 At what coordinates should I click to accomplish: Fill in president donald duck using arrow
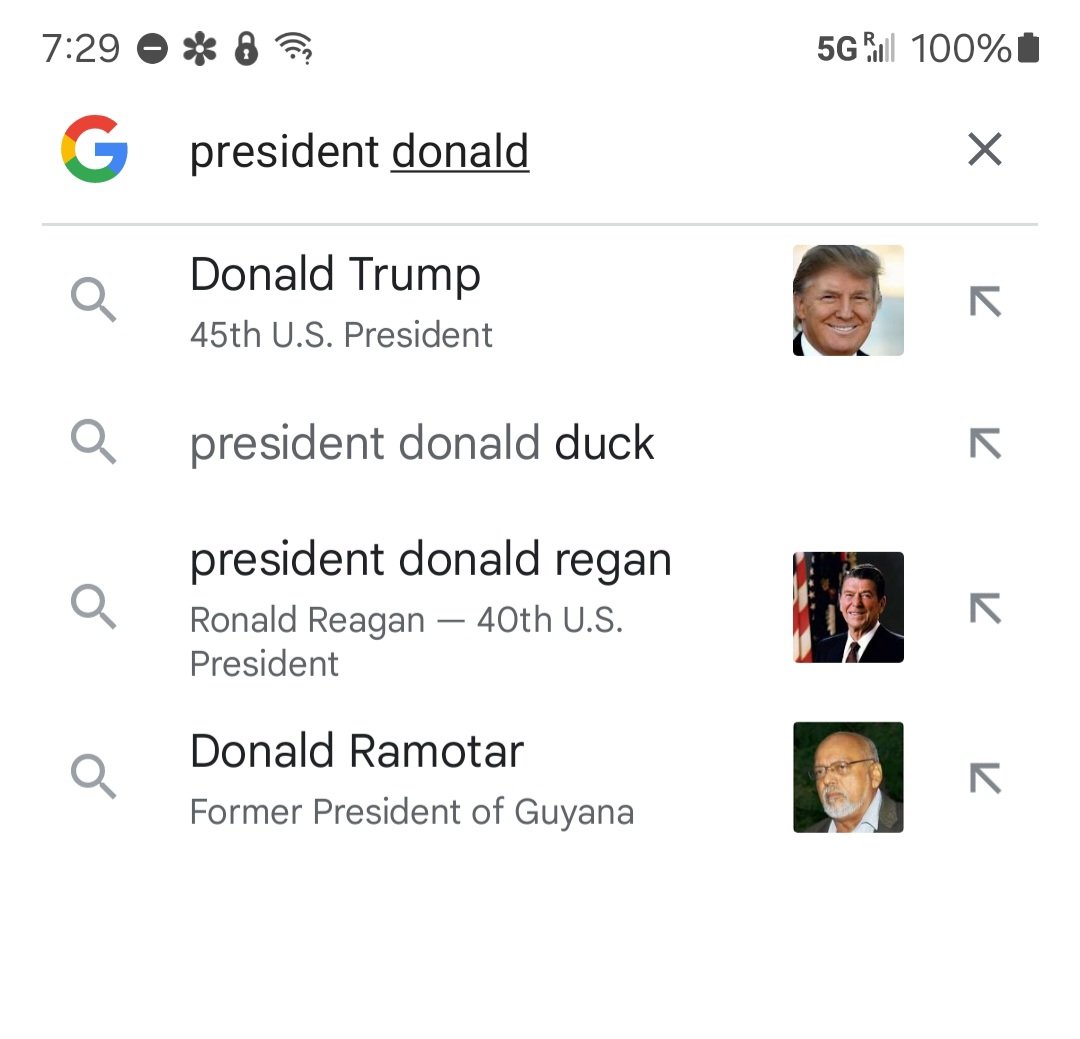tap(985, 443)
